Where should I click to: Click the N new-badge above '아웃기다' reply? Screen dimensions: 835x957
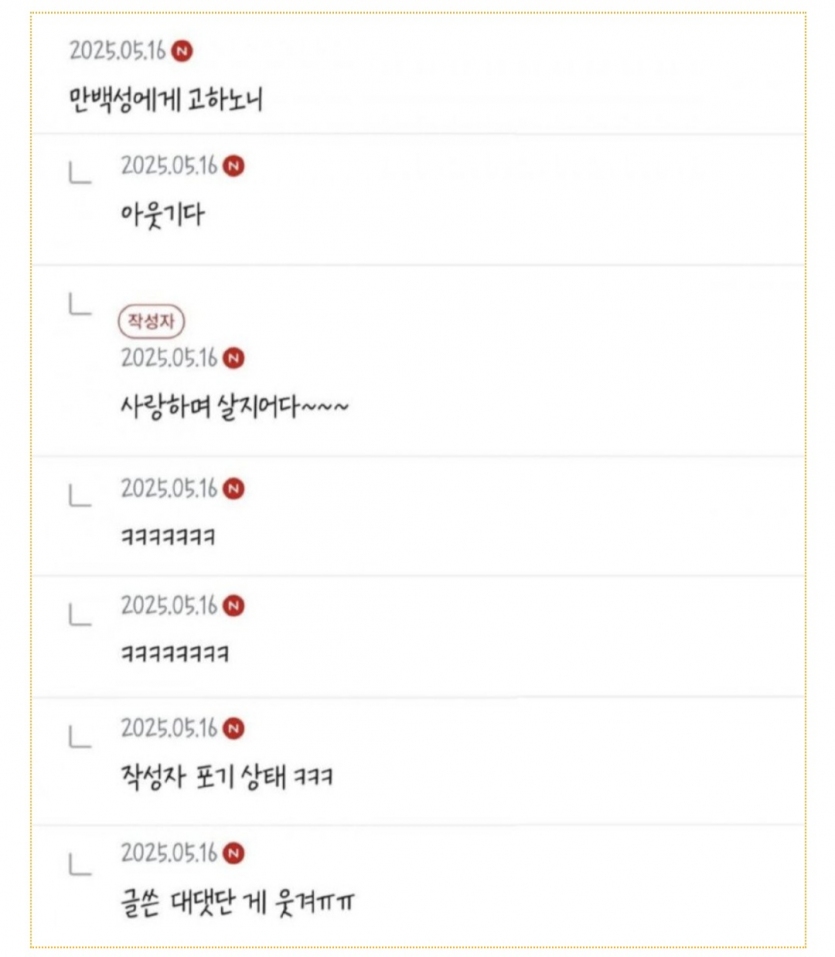(x=233, y=166)
